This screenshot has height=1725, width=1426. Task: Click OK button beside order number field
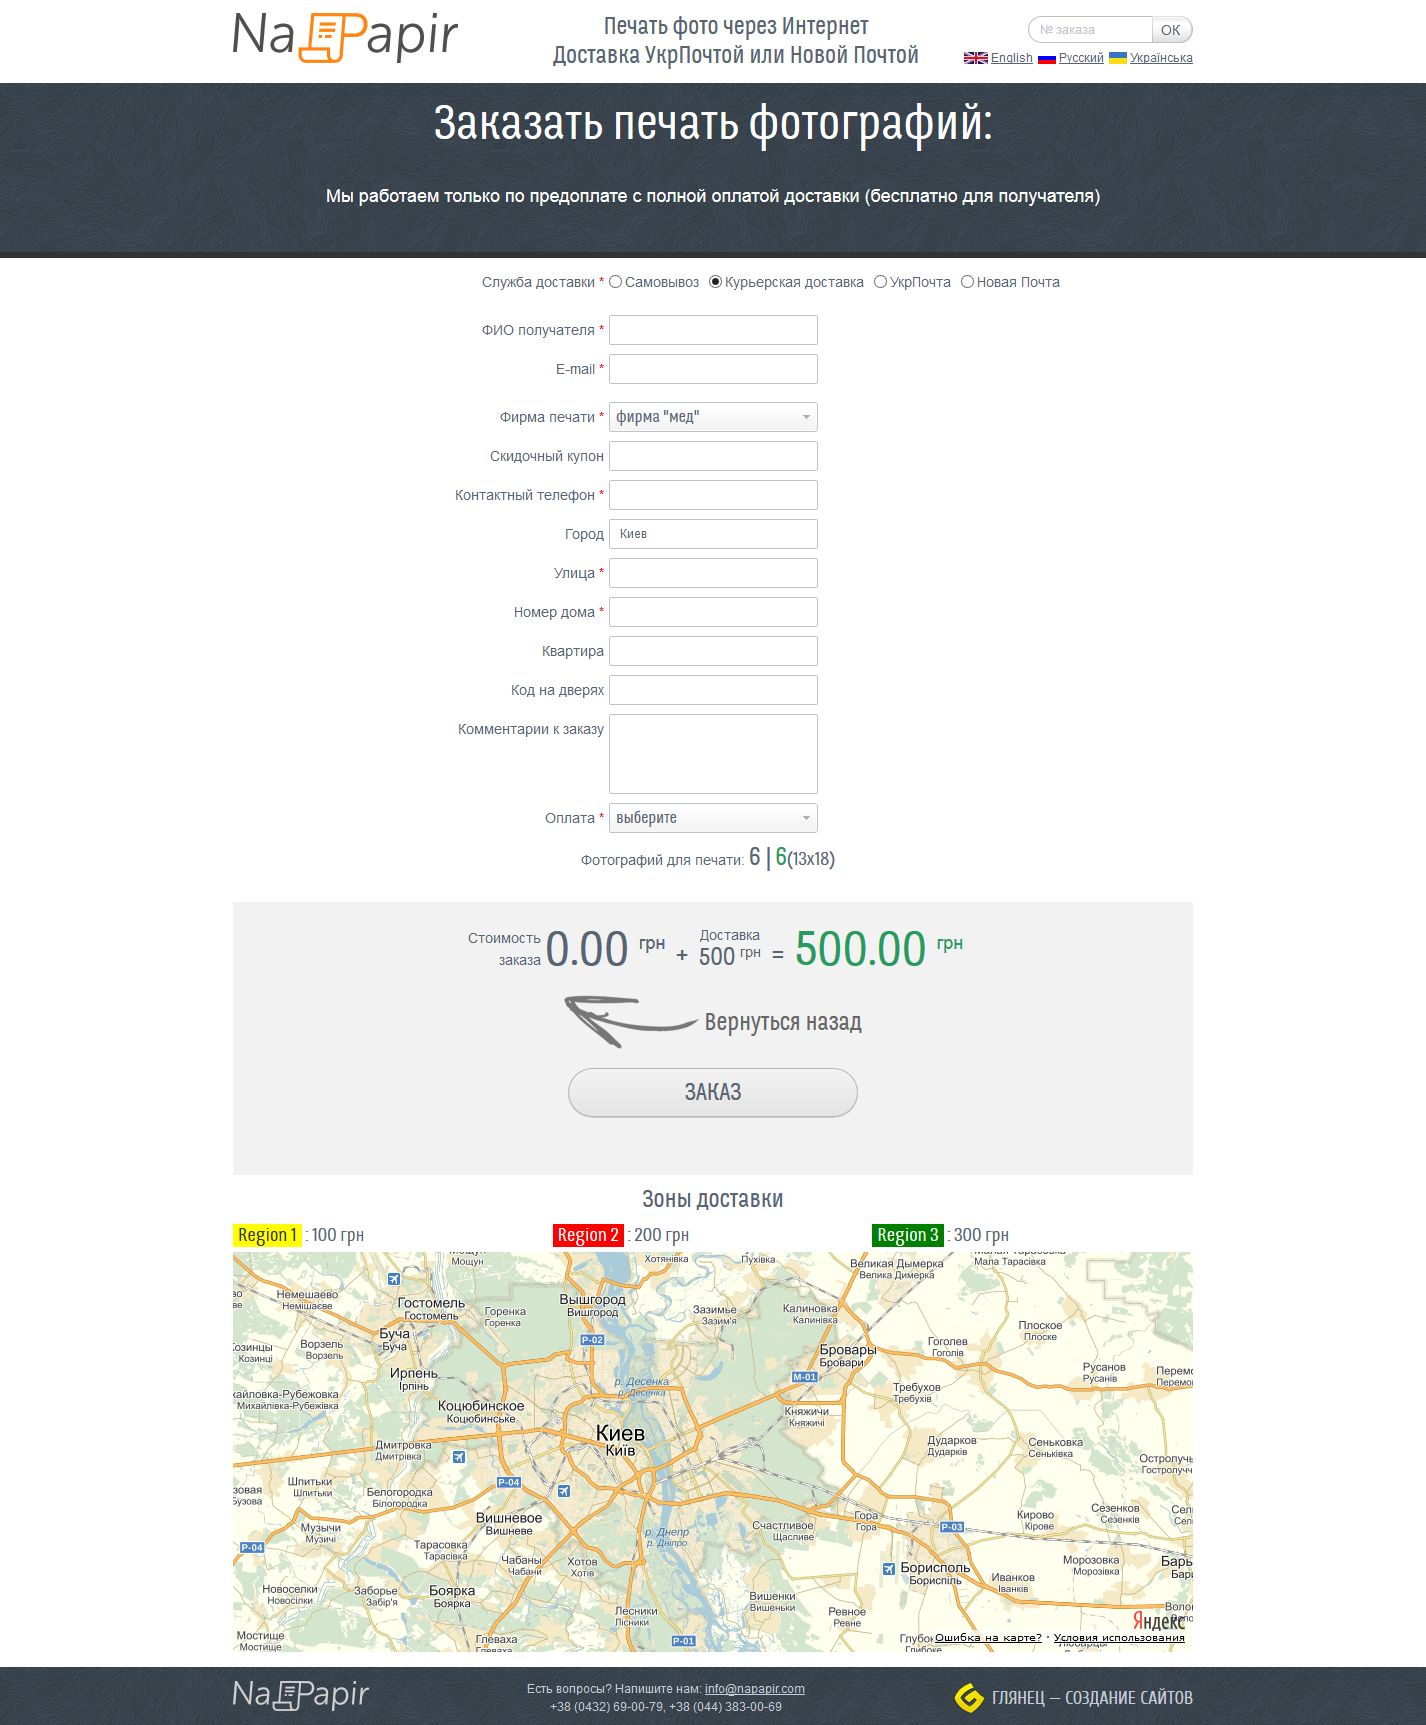pos(1171,30)
